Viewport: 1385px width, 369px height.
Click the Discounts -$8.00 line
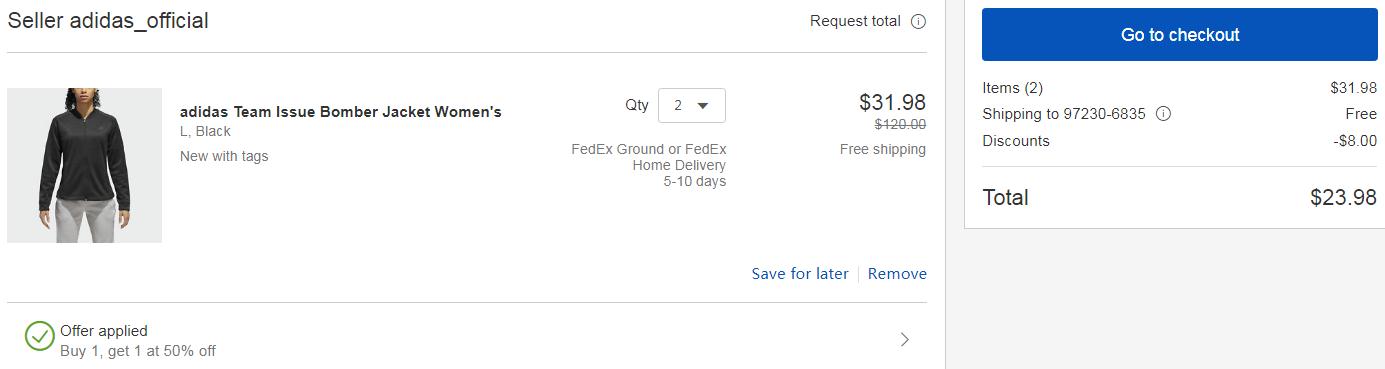click(x=1180, y=141)
